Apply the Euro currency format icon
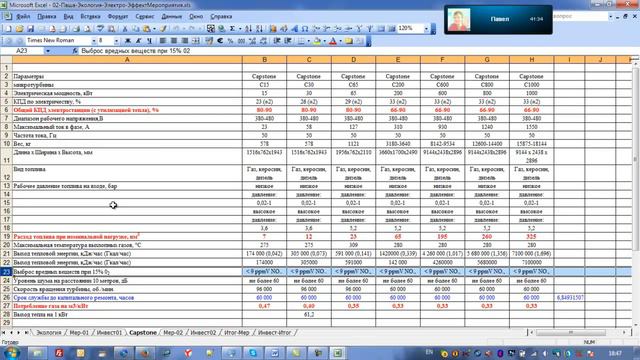The width and height of the screenshot is (640, 360). [x=220, y=40]
